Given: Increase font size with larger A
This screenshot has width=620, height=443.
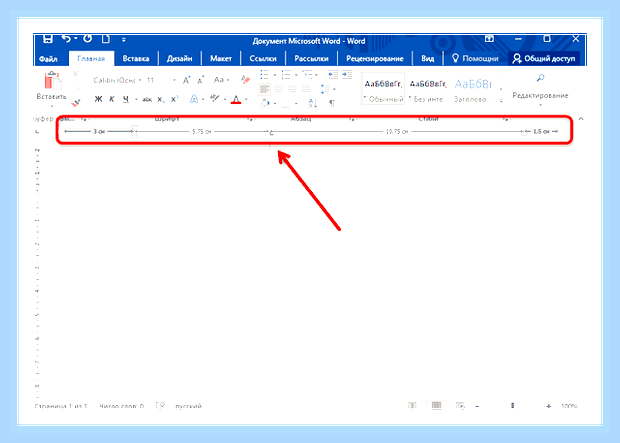Looking at the screenshot, I should click(186, 80).
